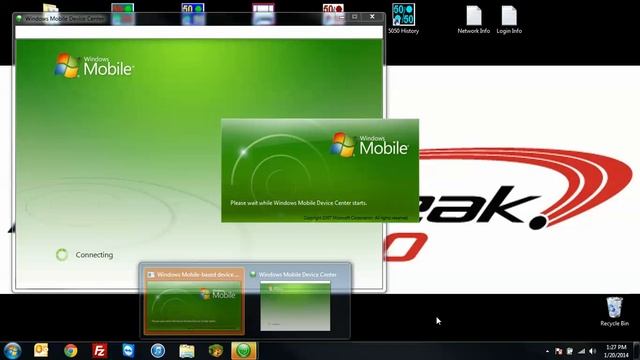Click the 'Windows Mobile Device Center' title bar text
This screenshot has height=360, width=640.
[64, 18]
